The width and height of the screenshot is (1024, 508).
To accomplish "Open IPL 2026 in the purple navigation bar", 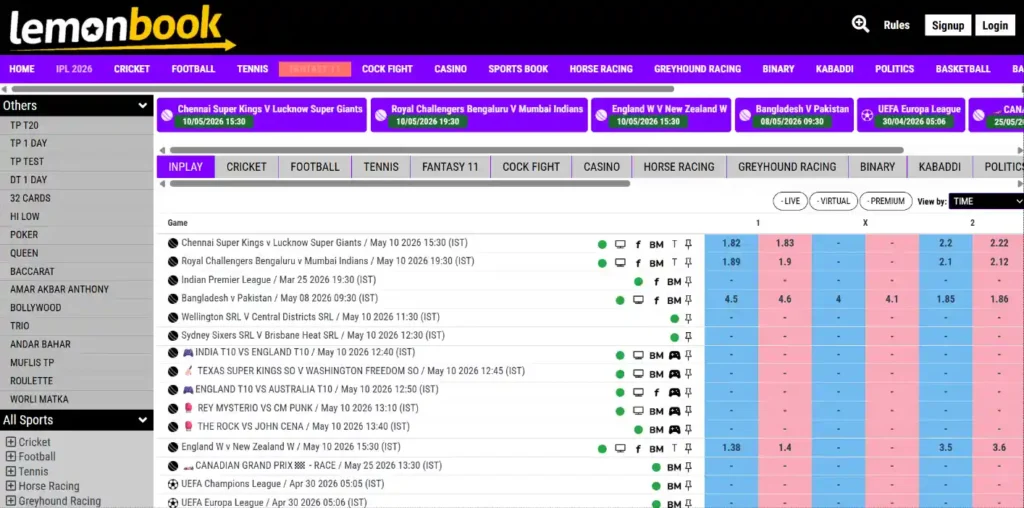I will [x=74, y=69].
